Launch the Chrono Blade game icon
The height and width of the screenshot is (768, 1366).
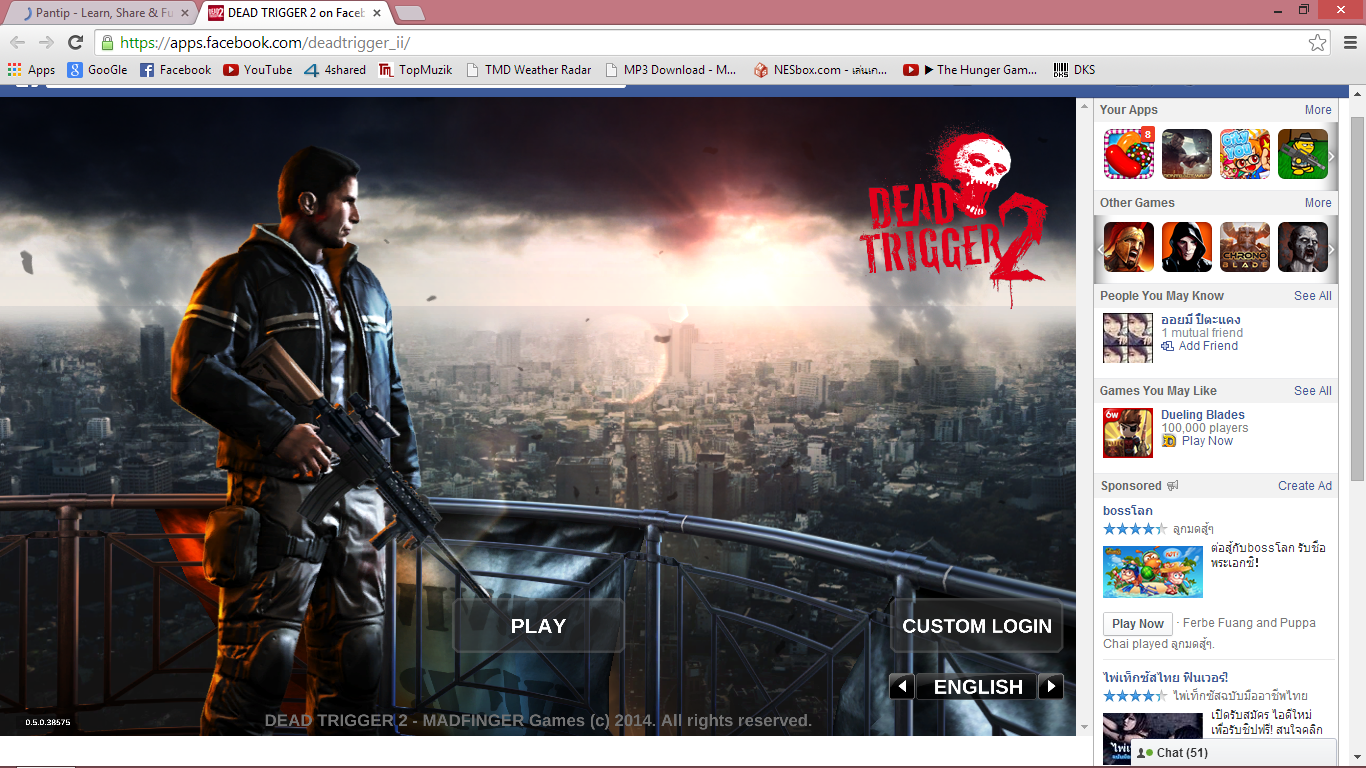point(1245,247)
